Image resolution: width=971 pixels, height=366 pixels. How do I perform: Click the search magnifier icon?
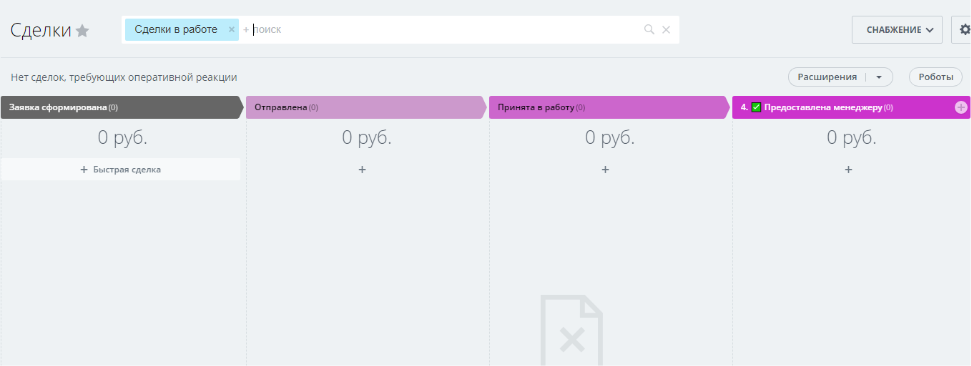pyautogui.click(x=649, y=29)
